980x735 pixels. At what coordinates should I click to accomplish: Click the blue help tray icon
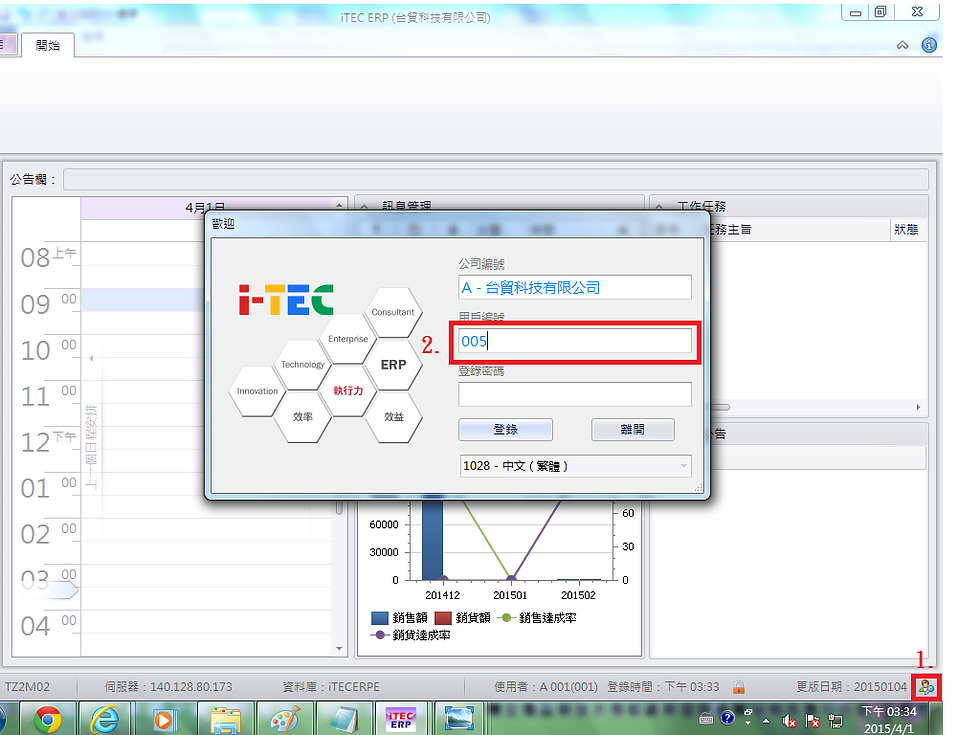point(727,718)
